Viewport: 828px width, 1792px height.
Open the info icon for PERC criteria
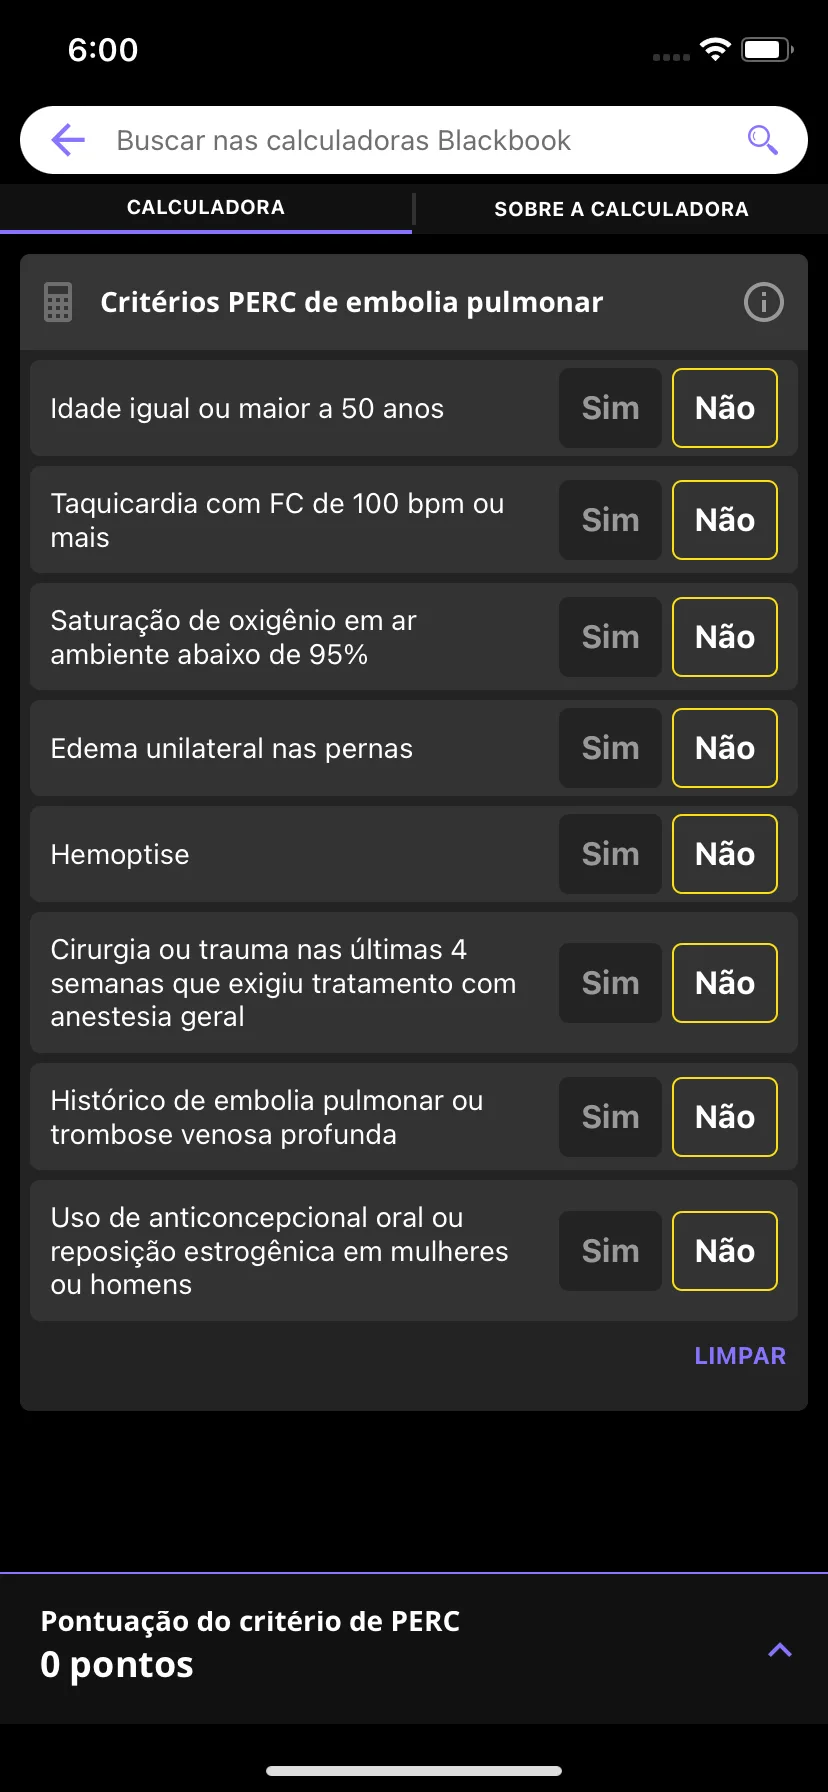(x=764, y=302)
